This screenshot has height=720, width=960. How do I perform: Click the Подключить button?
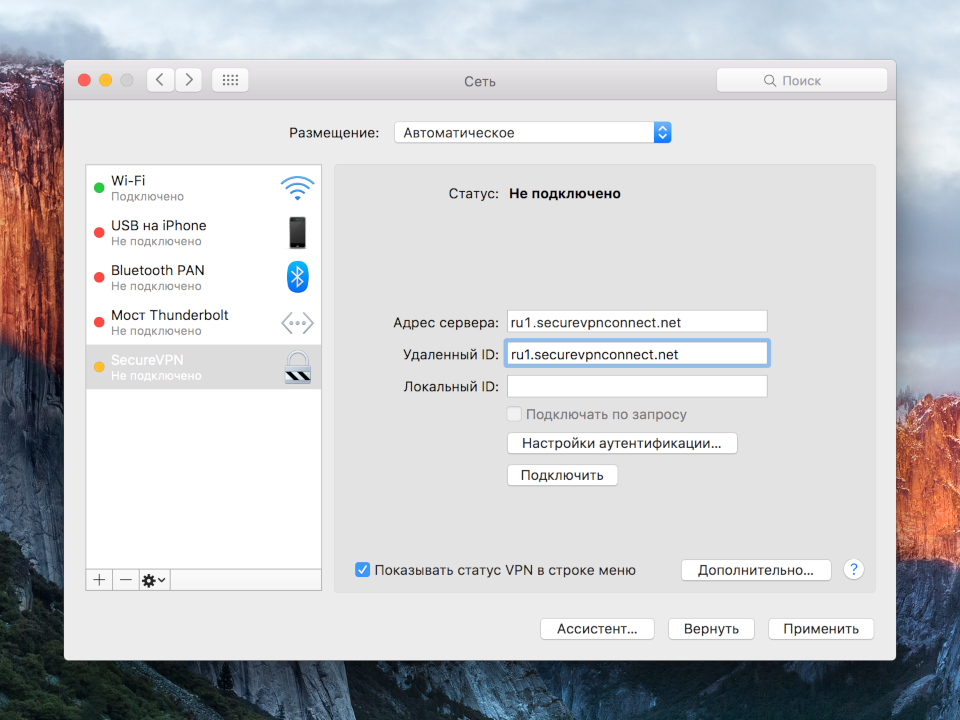(x=562, y=475)
